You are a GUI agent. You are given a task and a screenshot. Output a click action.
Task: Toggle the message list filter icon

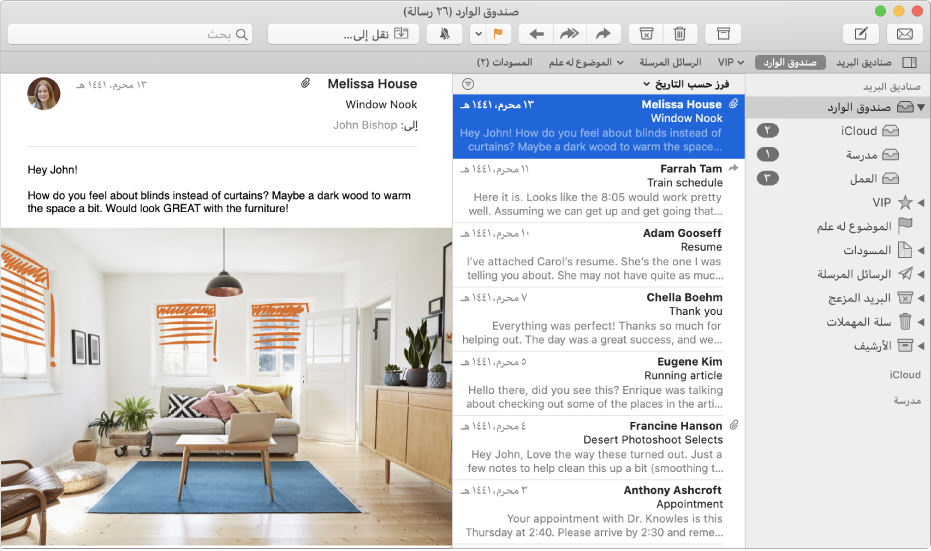pos(468,84)
